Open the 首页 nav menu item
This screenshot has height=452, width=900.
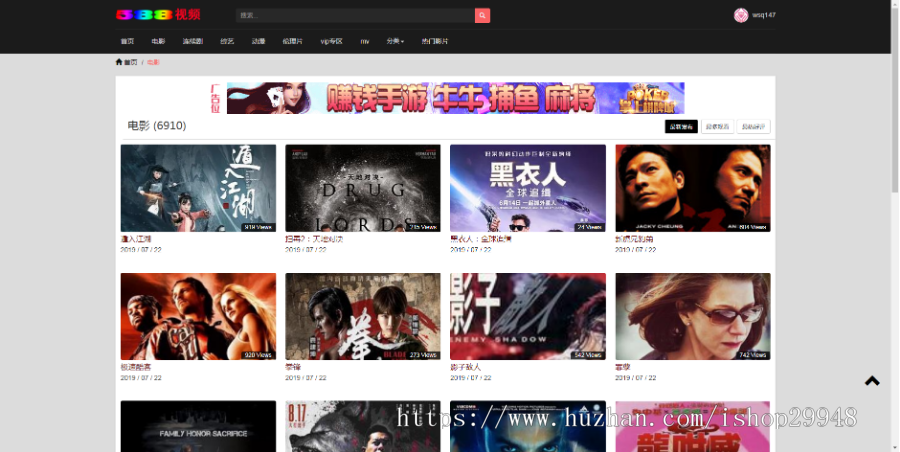coord(127,41)
